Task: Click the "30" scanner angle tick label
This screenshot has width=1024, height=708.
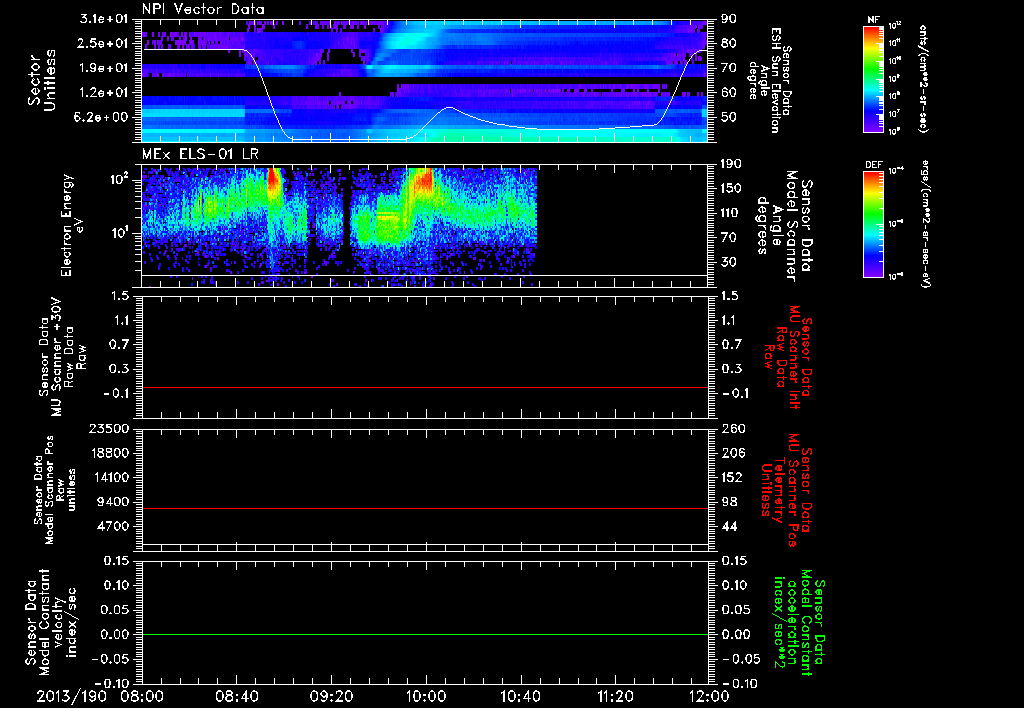Action: point(728,262)
